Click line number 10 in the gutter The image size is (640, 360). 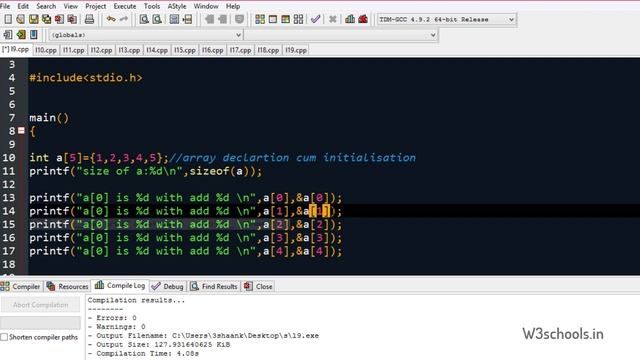(9, 158)
